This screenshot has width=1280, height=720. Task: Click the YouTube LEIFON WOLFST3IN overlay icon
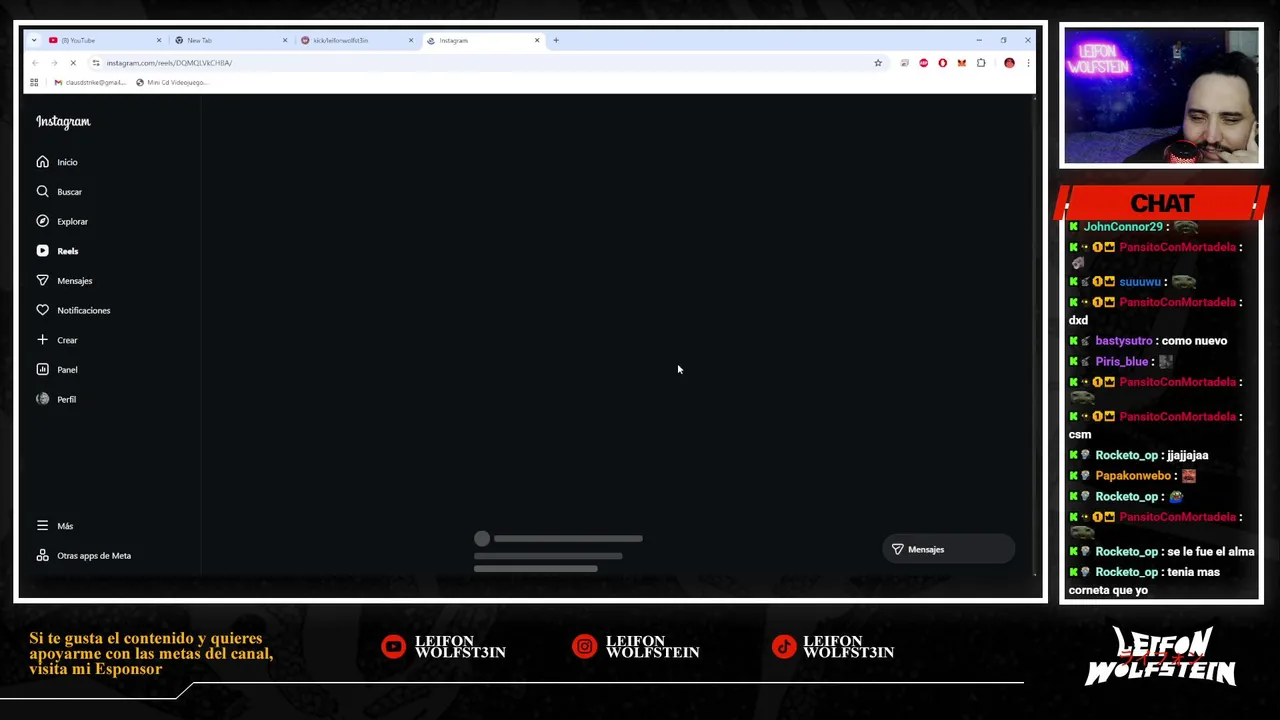pos(393,647)
